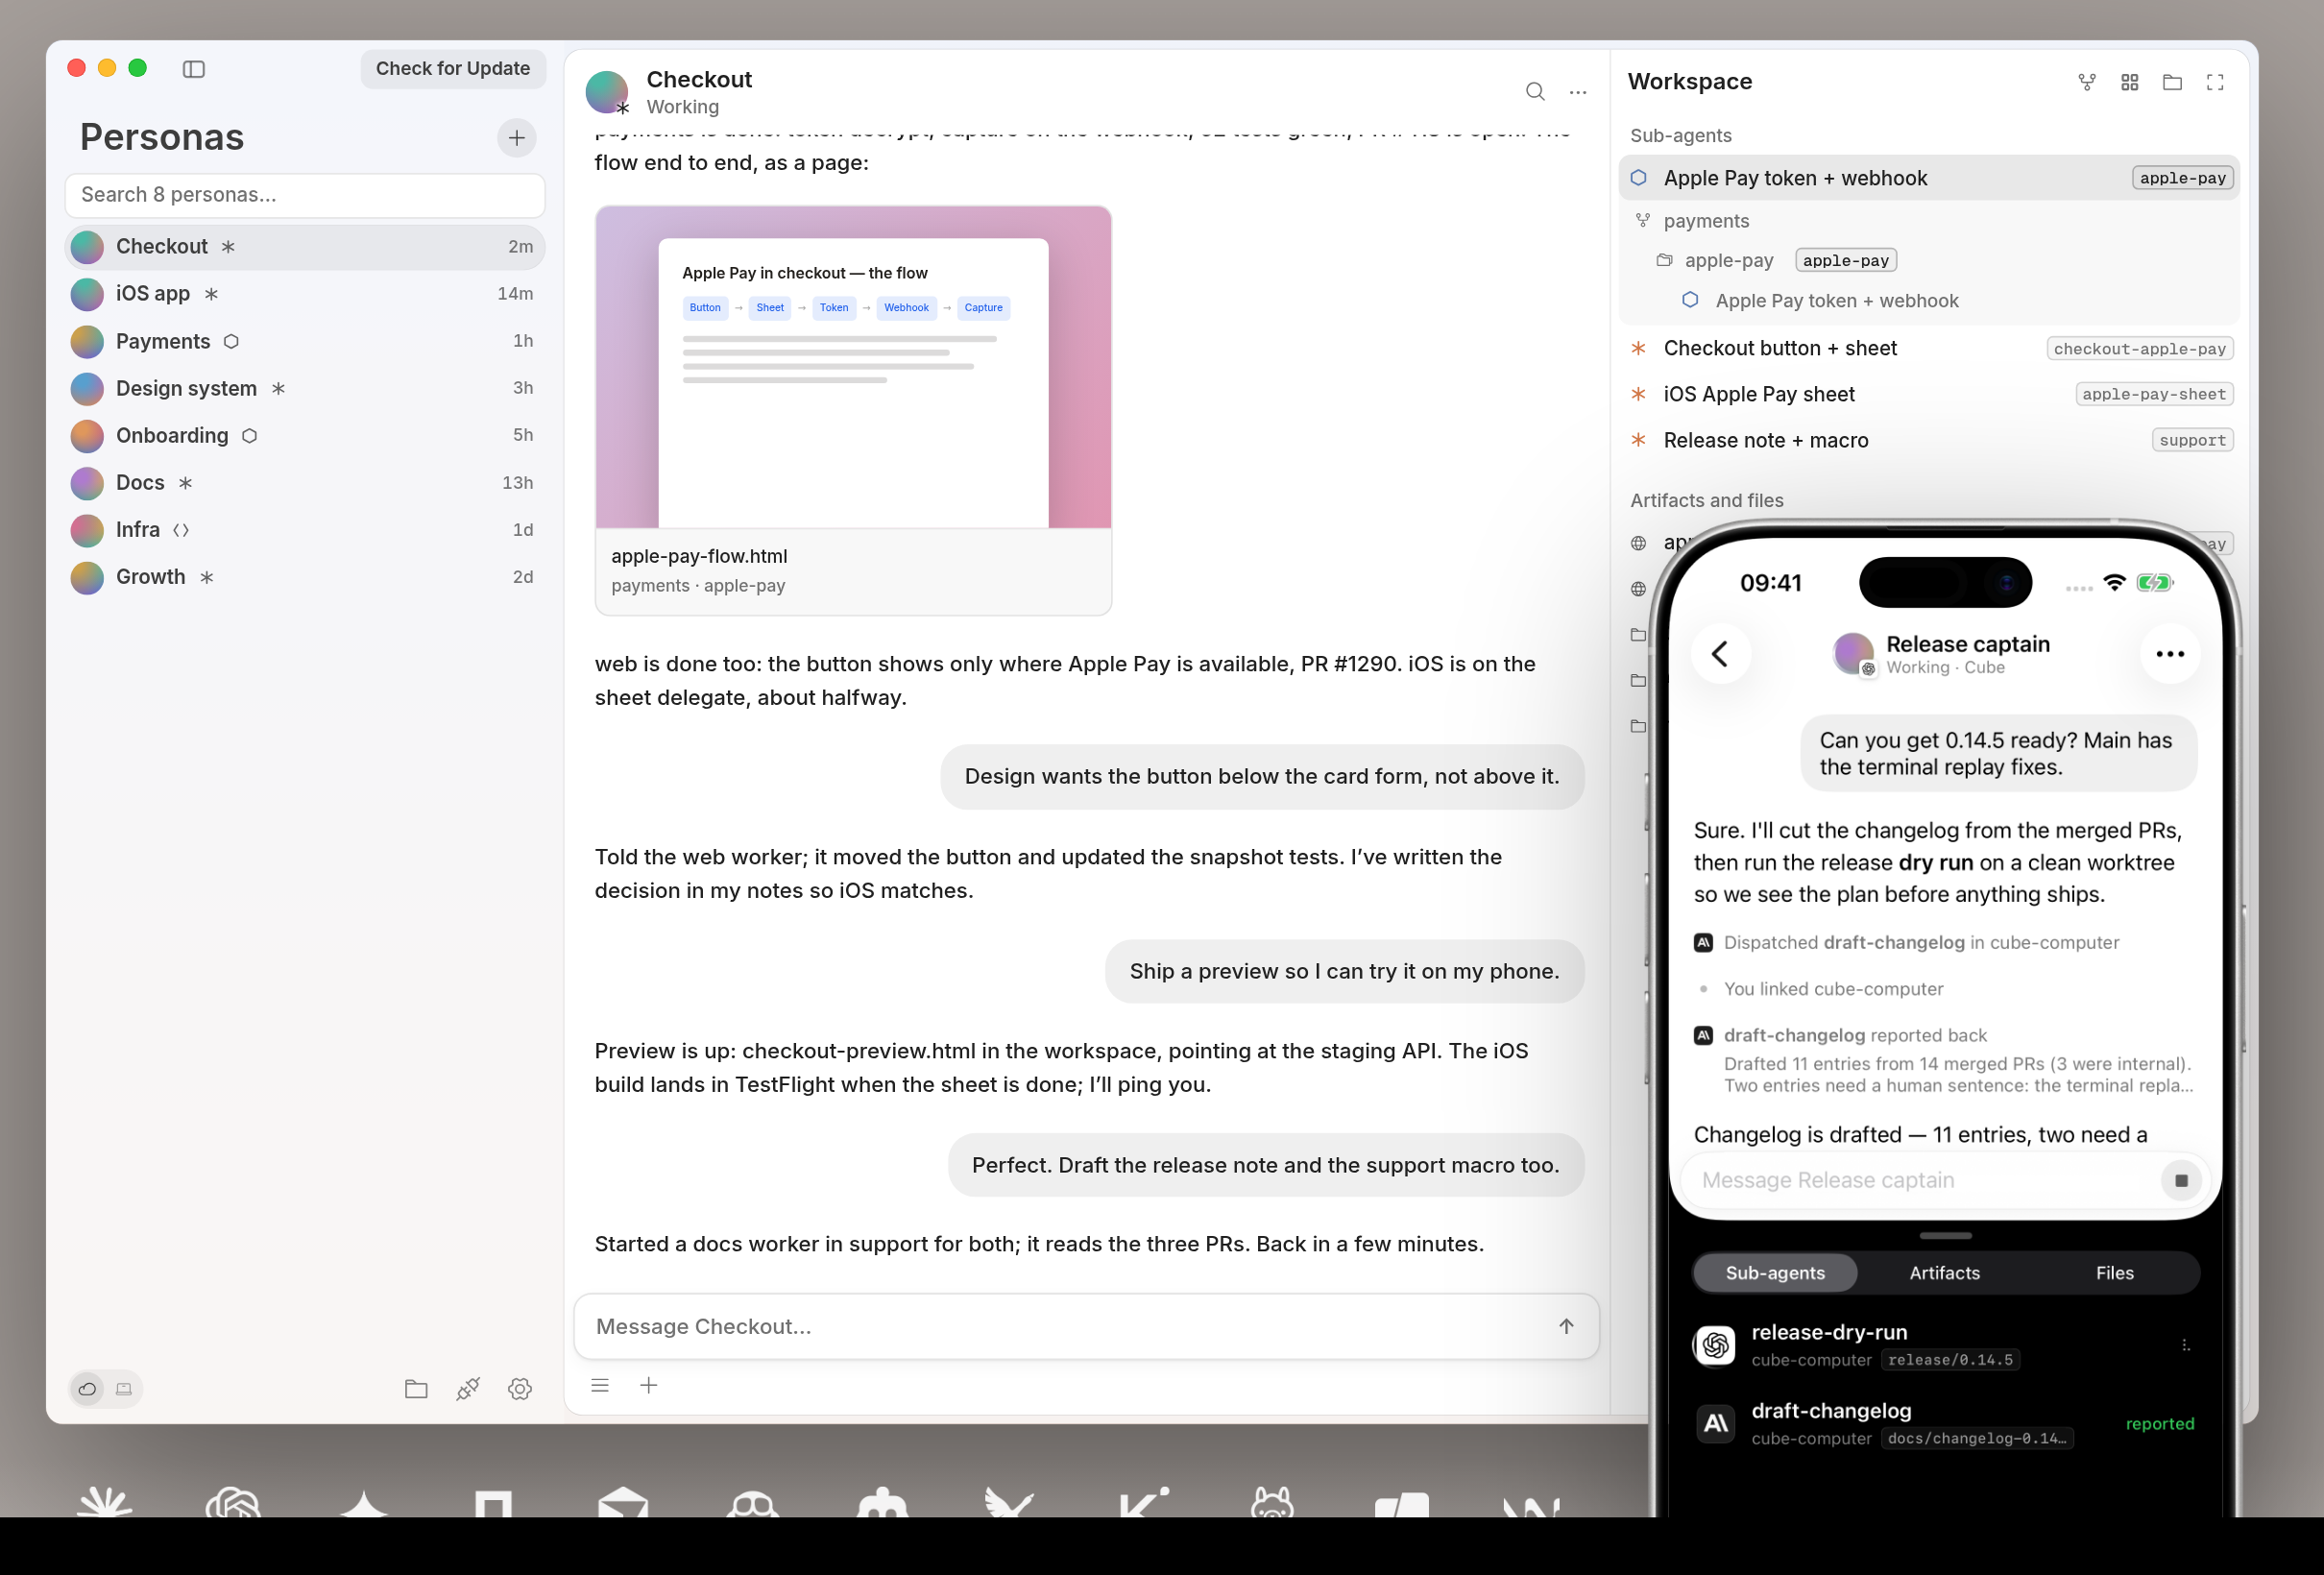
Task: Switch to local laptop mode toggle
Action: point(124,1389)
